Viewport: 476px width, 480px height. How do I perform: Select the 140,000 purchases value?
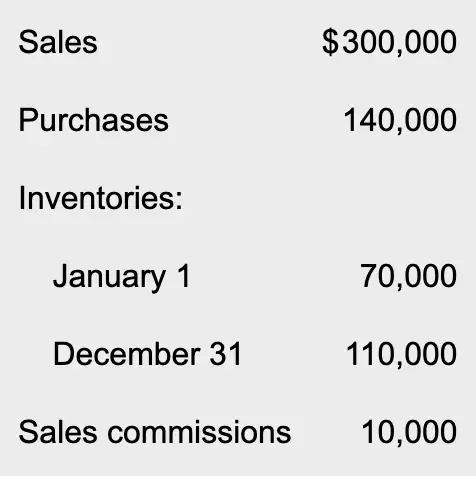point(400,120)
